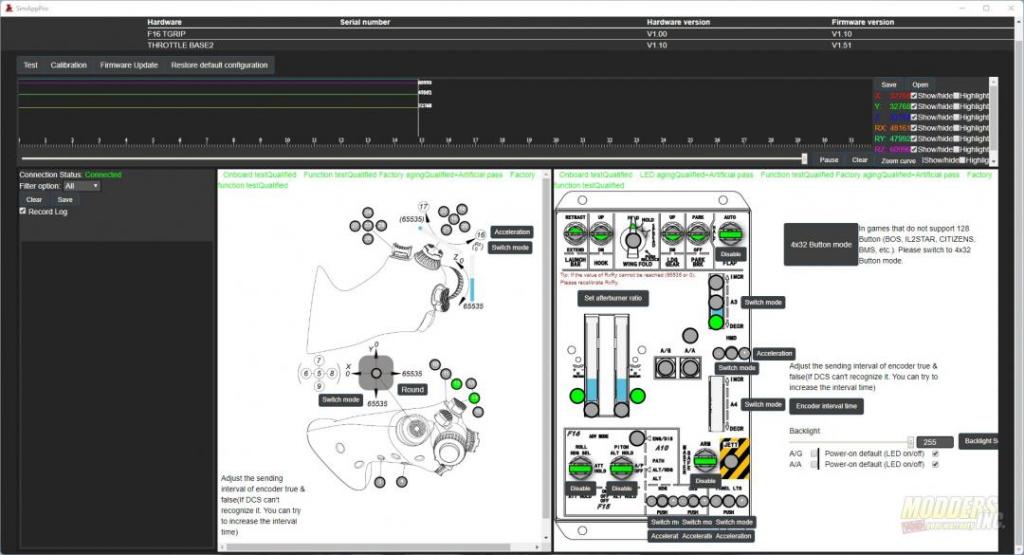
Task: Click the ARM switch beside the JETT button
Action: point(704,461)
